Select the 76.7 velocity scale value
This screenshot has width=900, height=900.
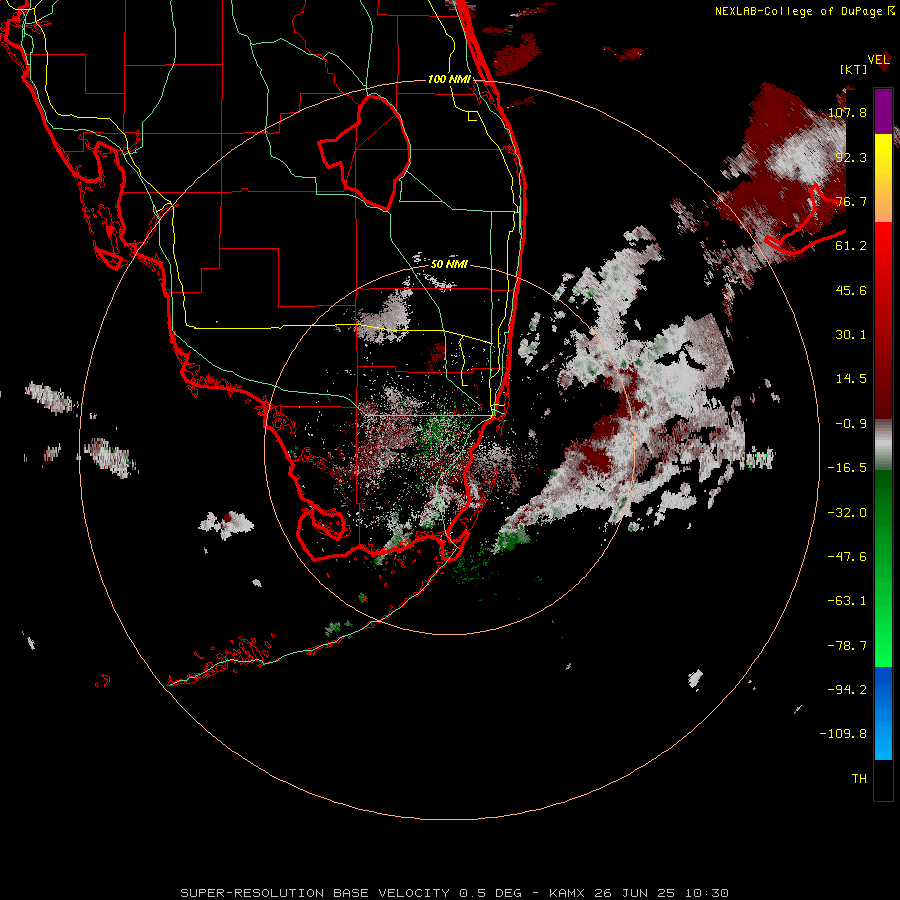[x=851, y=201]
